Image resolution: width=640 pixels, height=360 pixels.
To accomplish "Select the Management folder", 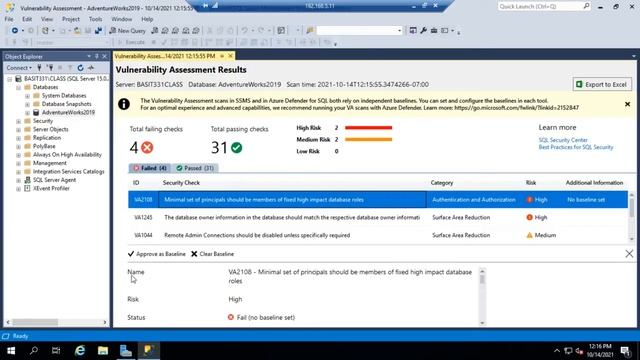I will (x=49, y=163).
